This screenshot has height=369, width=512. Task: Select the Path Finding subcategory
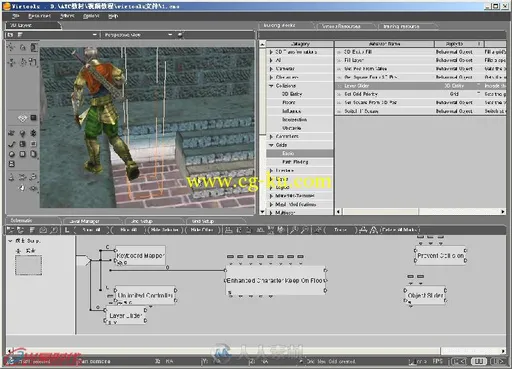295,162
